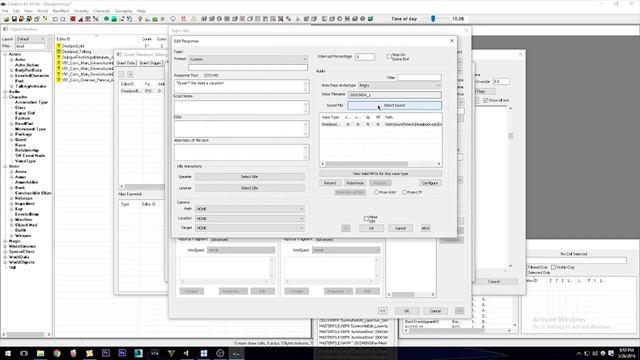
Task: Click the Audio Filter input field
Action: 419,77
